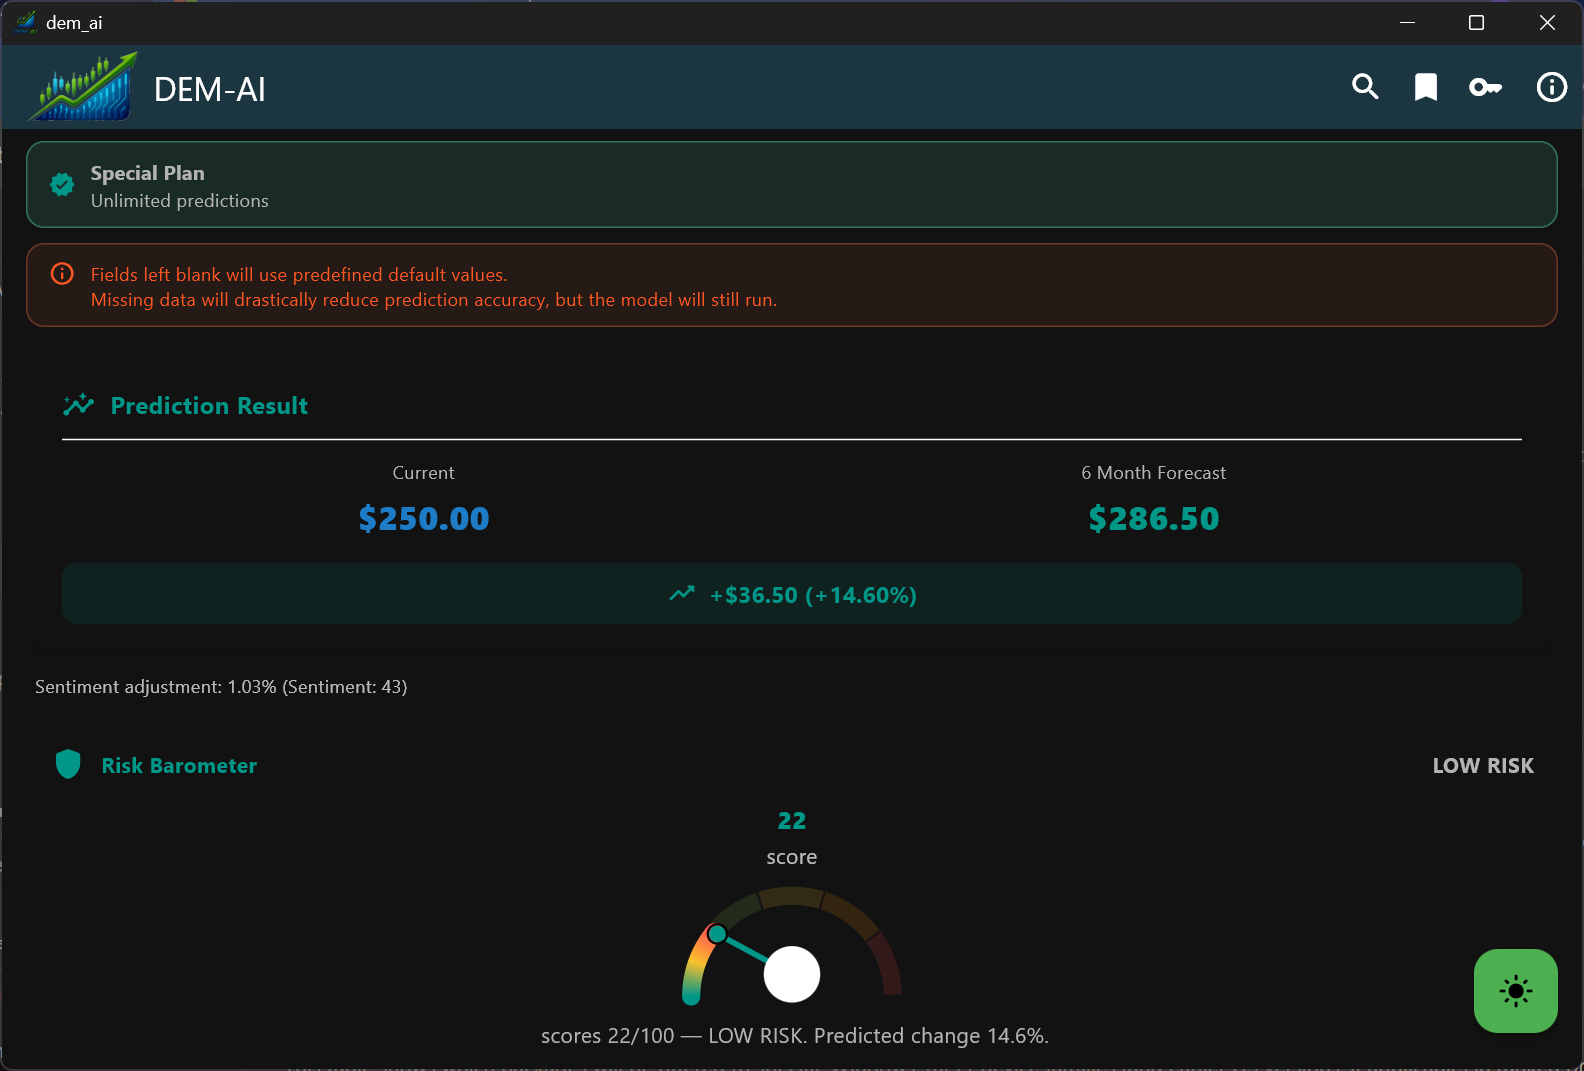This screenshot has height=1071, width=1584.
Task: Click the scores 22/100 summary text
Action: (795, 1036)
